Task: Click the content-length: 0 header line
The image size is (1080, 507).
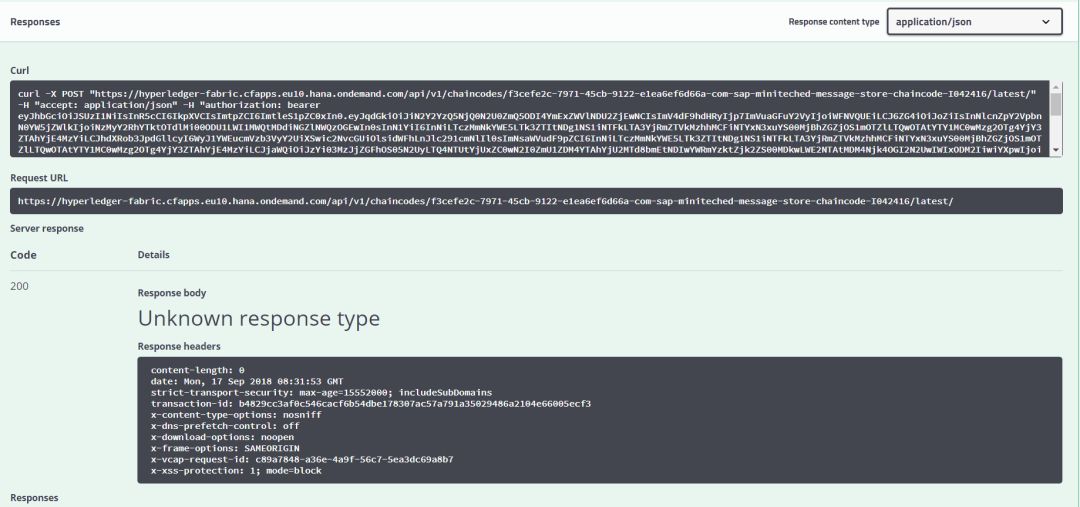Action: (198, 371)
